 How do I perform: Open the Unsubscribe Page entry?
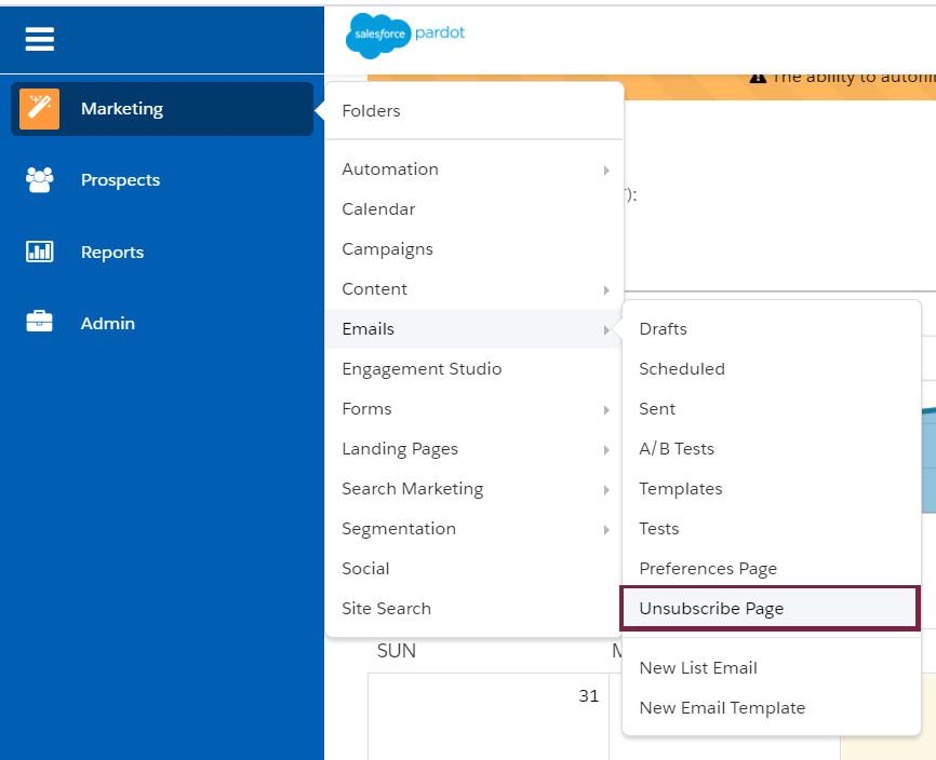(x=770, y=608)
